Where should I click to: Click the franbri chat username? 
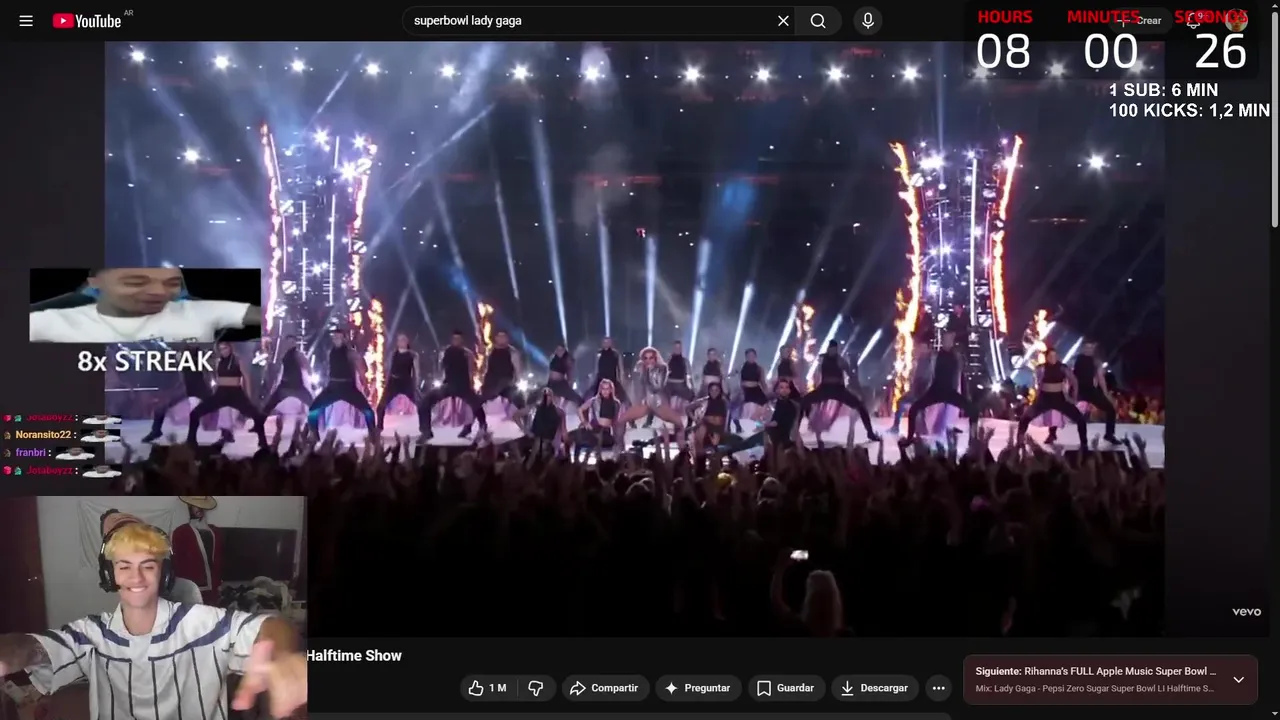tap(30, 453)
